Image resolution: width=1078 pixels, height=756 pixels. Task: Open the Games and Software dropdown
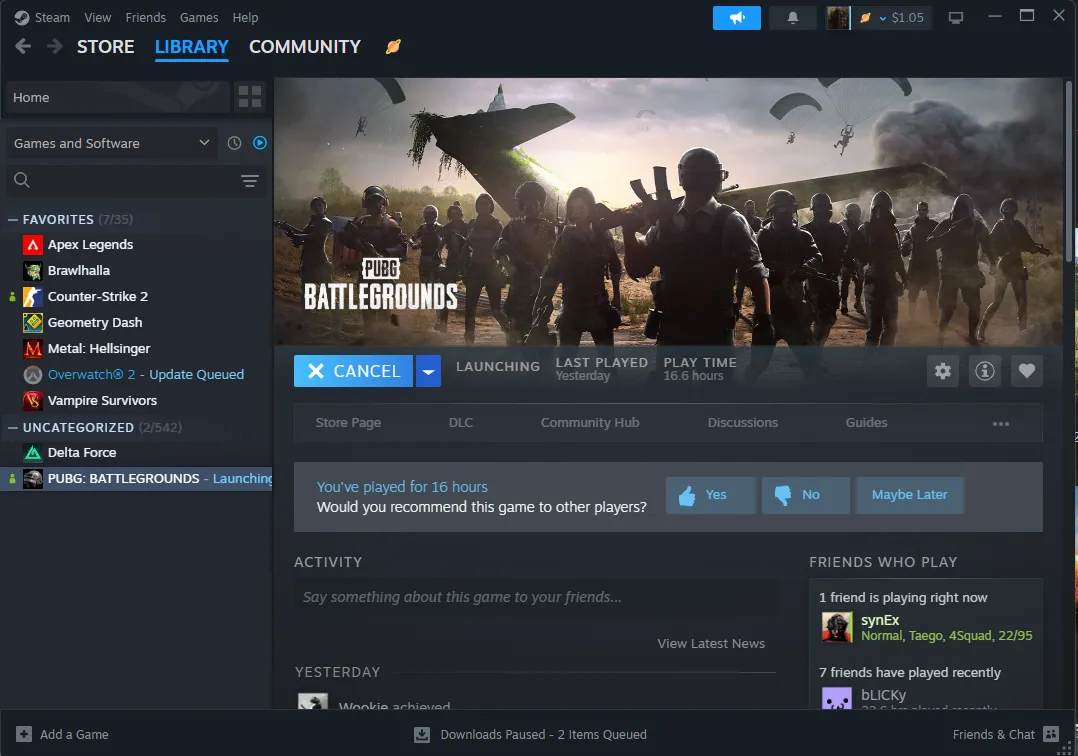click(x=110, y=143)
